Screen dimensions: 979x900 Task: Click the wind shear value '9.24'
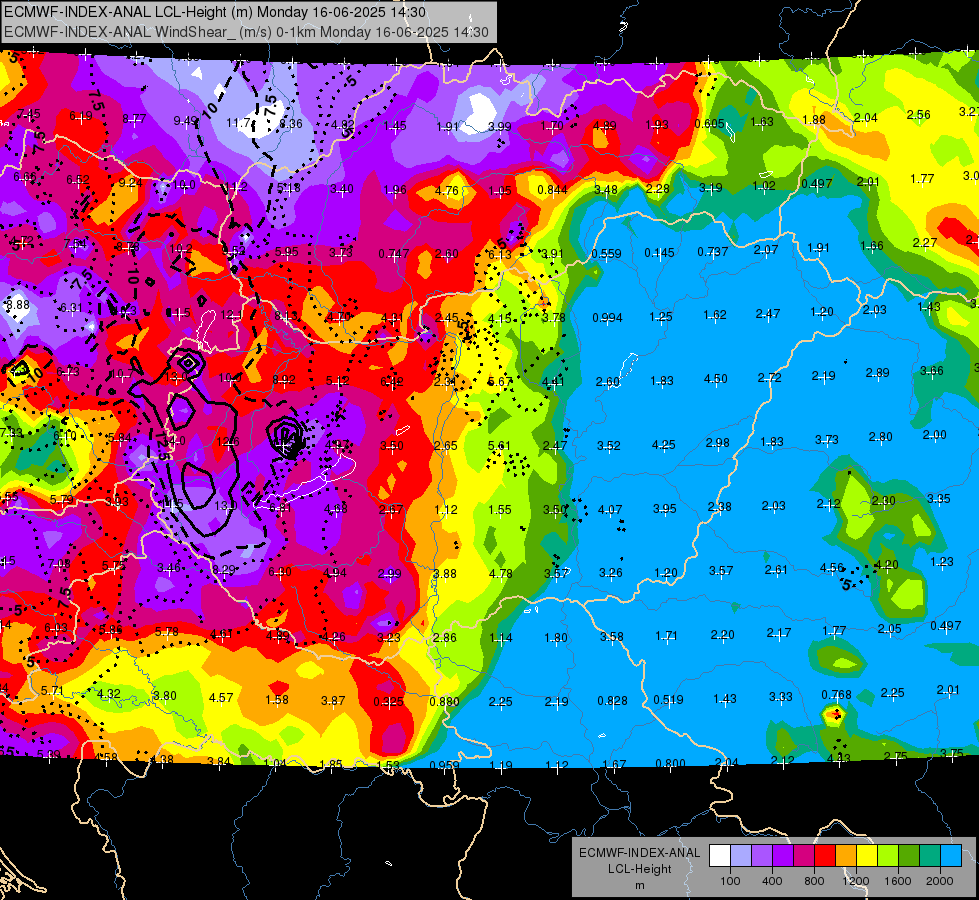coord(130,182)
